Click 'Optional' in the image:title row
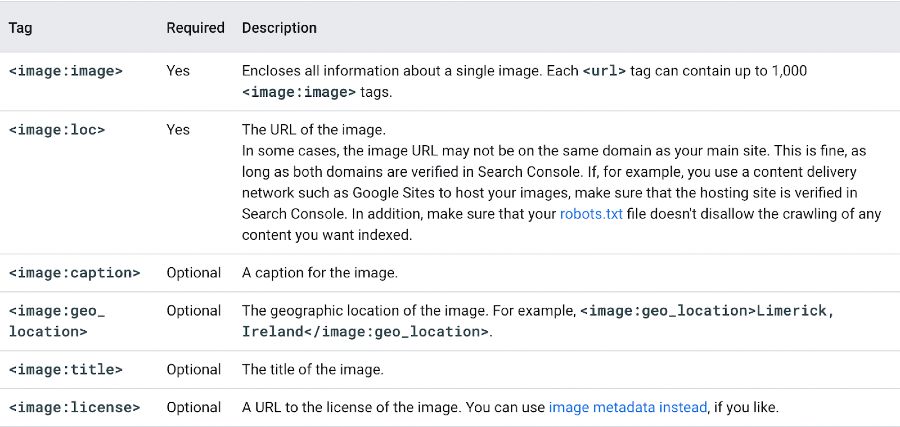The image size is (900, 427). [x=193, y=370]
